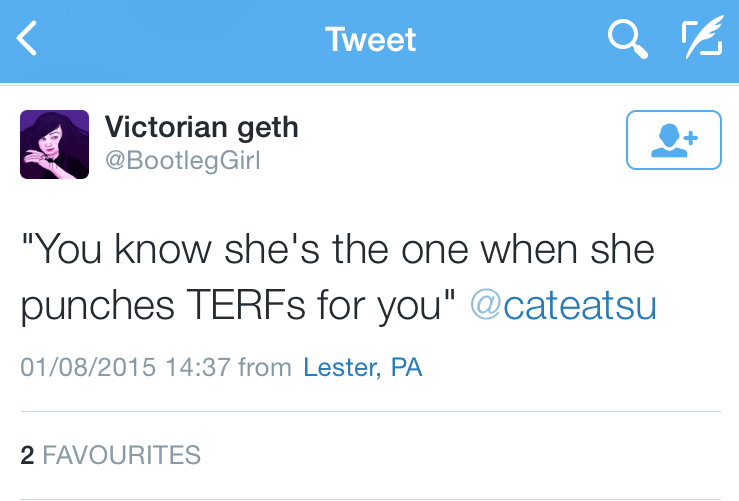View the 2 Favourites list
Screen dimensions: 739x501
[x=110, y=456]
